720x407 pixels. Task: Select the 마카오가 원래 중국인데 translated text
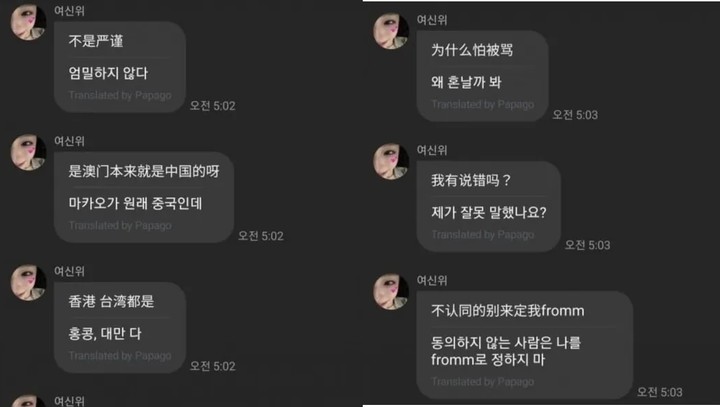pyautogui.click(x=135, y=203)
